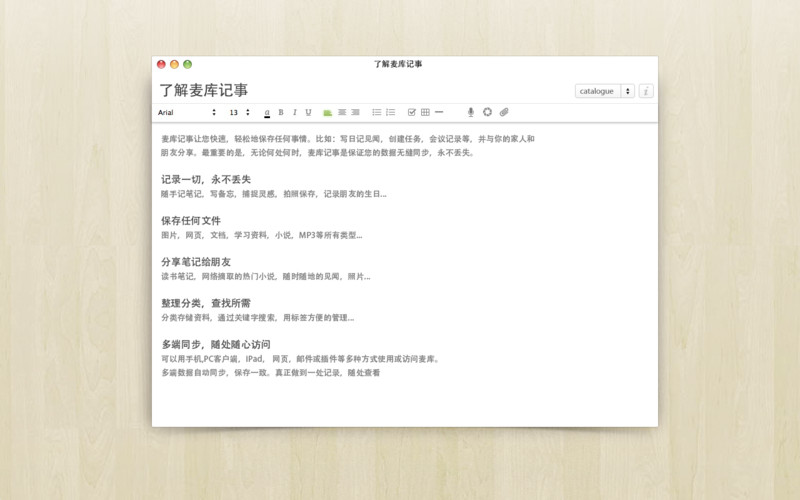Insert a horizontal divider line
Image resolution: width=800 pixels, height=500 pixels.
[x=439, y=112]
